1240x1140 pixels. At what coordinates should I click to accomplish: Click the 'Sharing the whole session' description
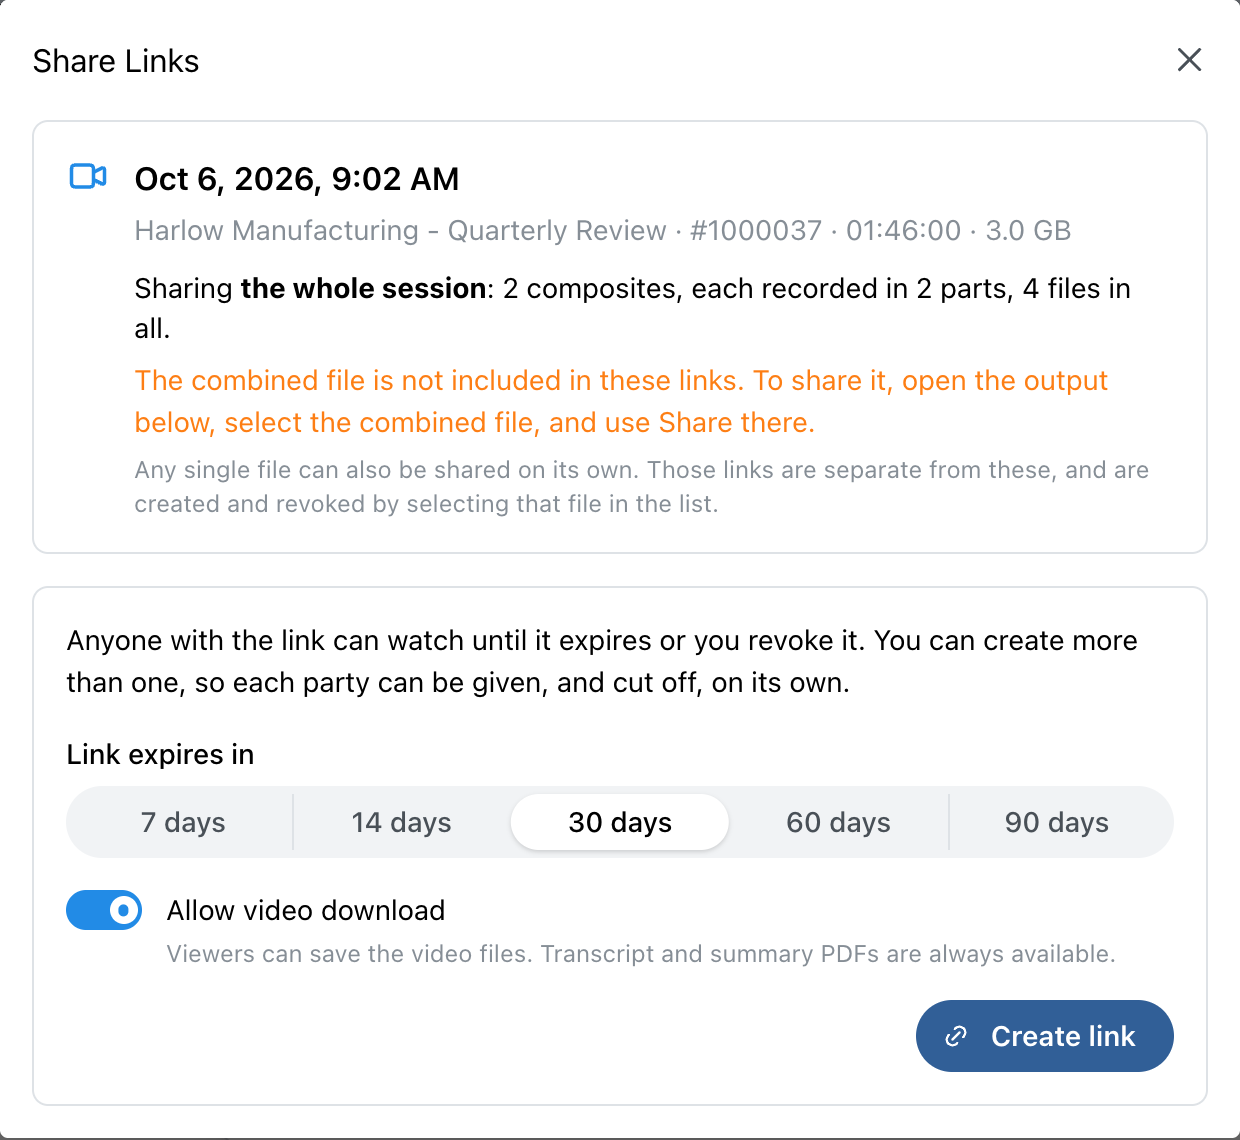[x=632, y=308]
